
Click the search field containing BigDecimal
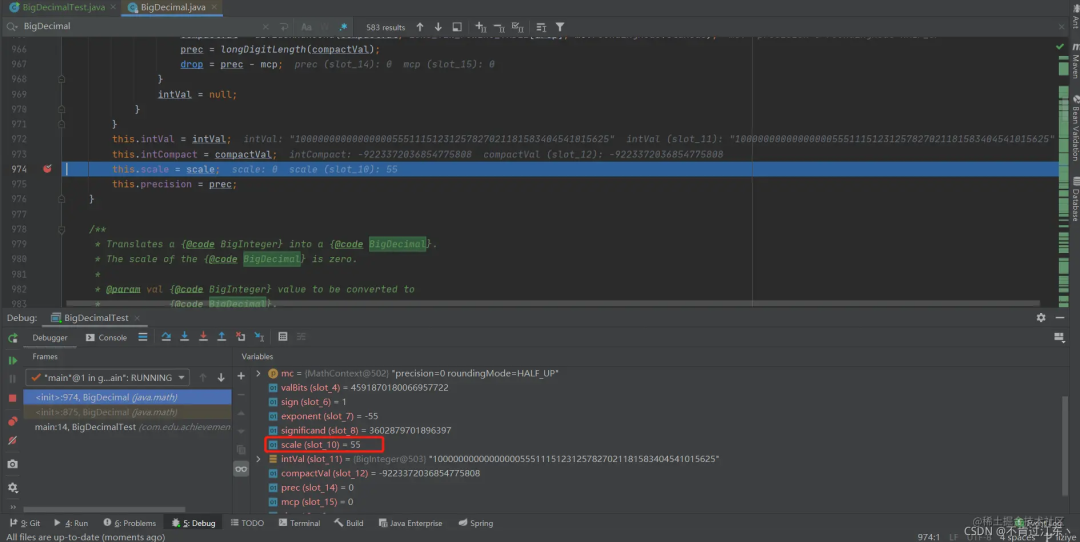coord(138,26)
